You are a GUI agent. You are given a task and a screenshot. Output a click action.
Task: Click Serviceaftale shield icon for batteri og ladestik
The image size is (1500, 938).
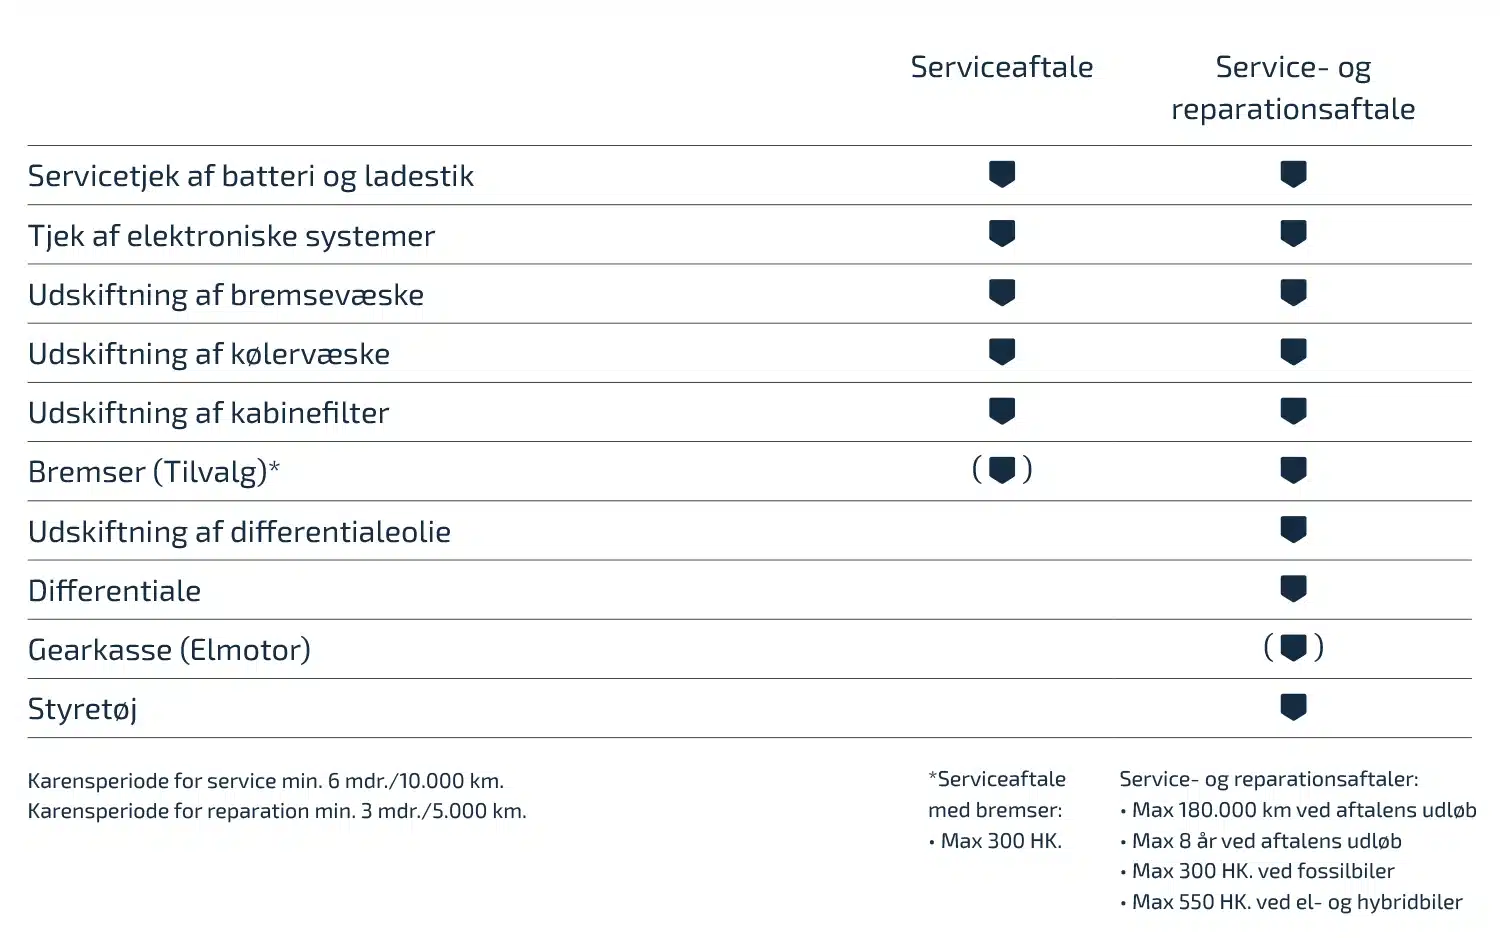tap(1002, 174)
